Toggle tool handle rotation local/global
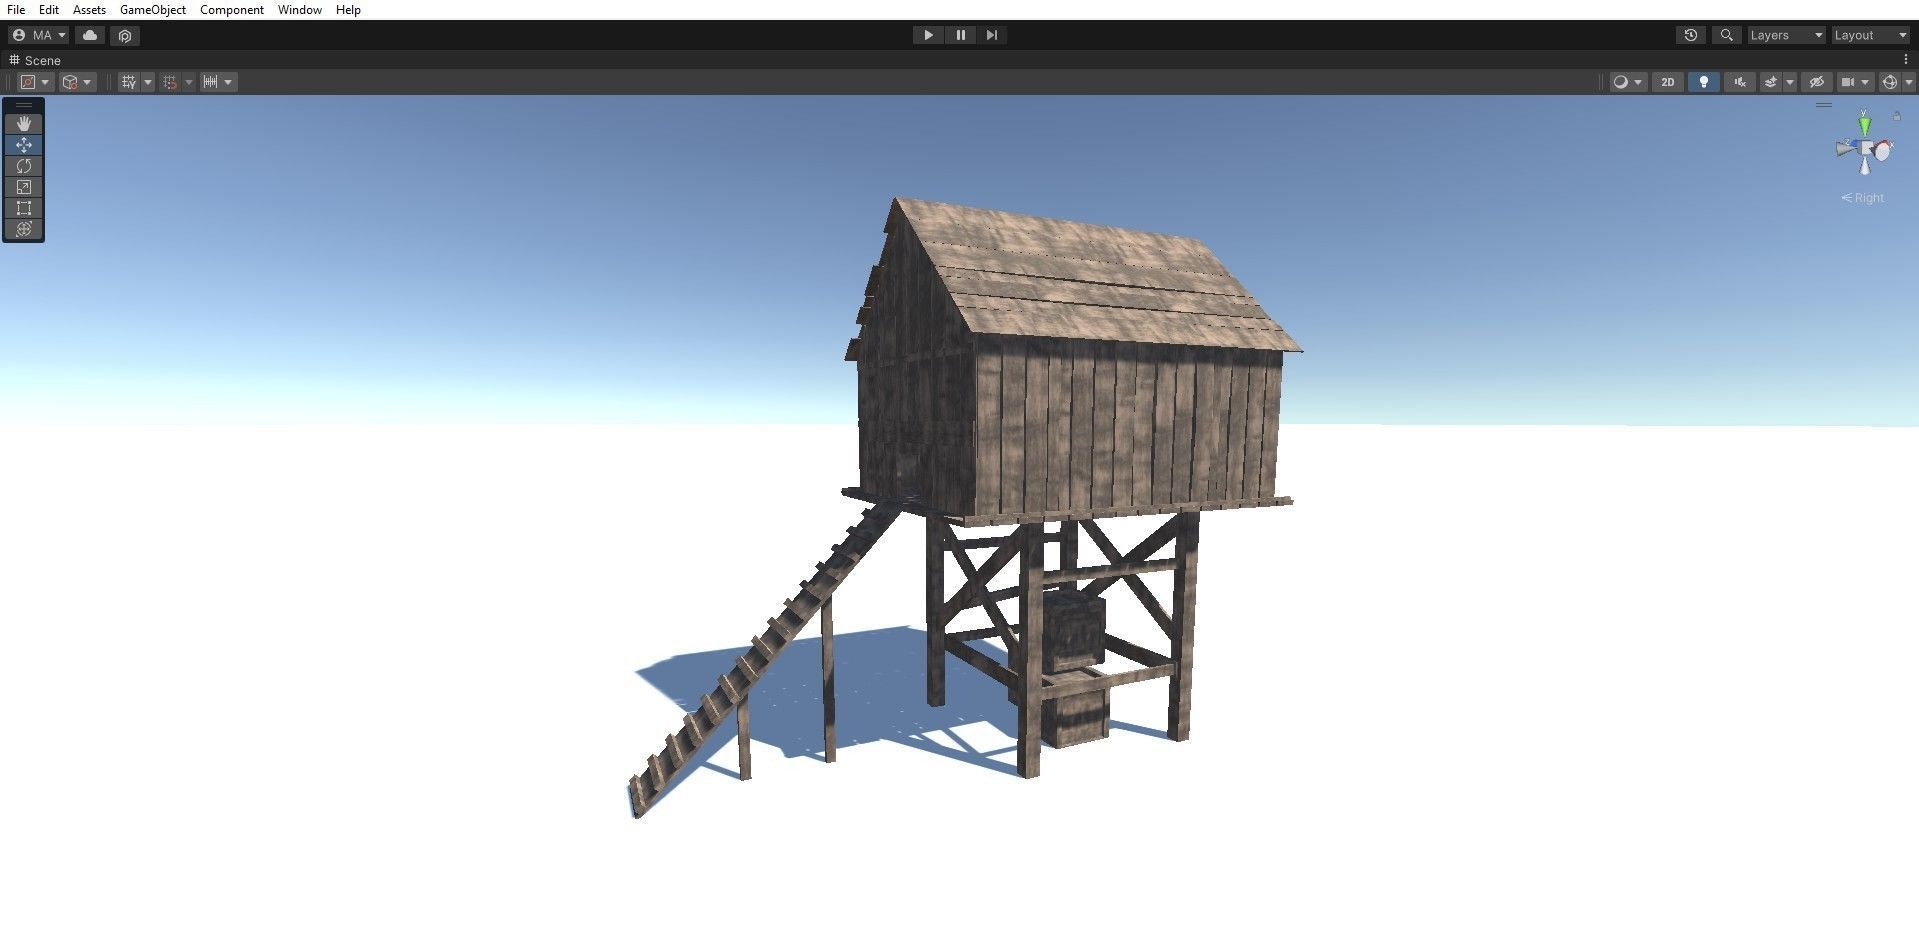 [70, 82]
